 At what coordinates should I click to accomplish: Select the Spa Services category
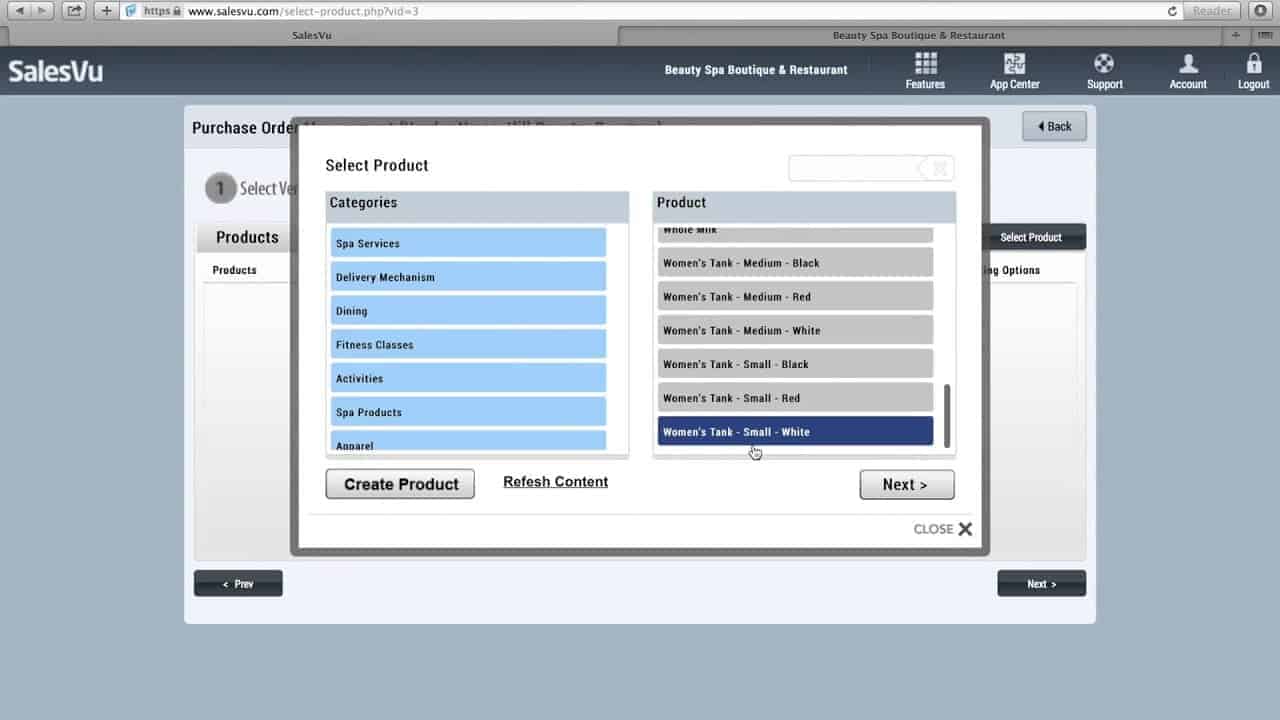point(468,243)
